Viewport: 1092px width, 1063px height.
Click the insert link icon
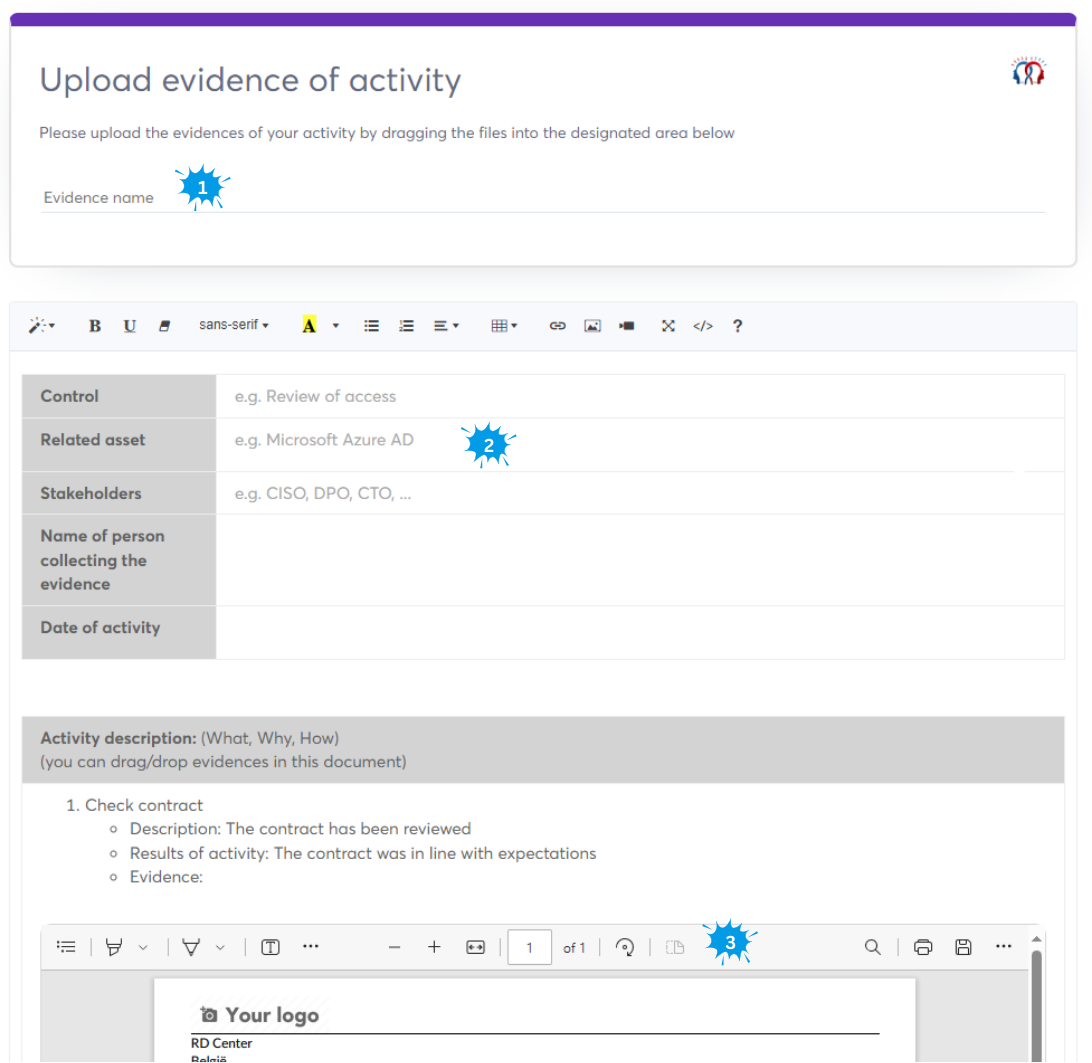click(x=558, y=326)
